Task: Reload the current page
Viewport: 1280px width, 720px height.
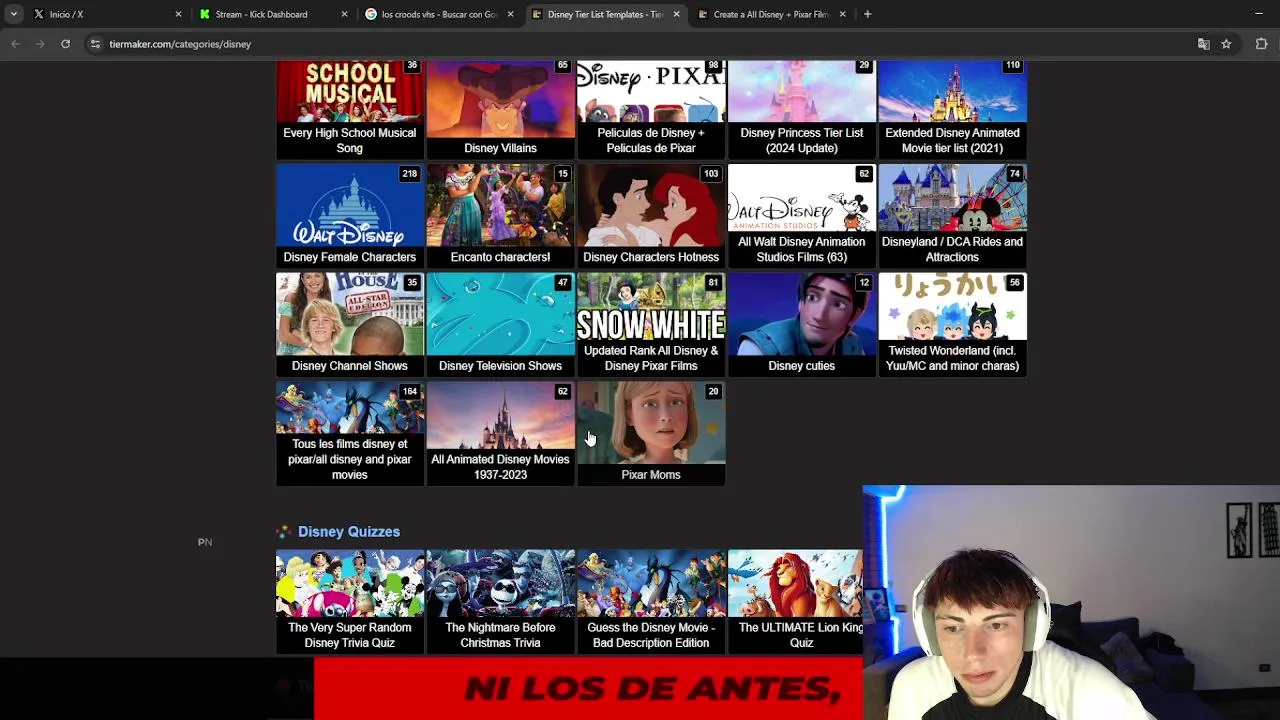Action: [x=65, y=44]
